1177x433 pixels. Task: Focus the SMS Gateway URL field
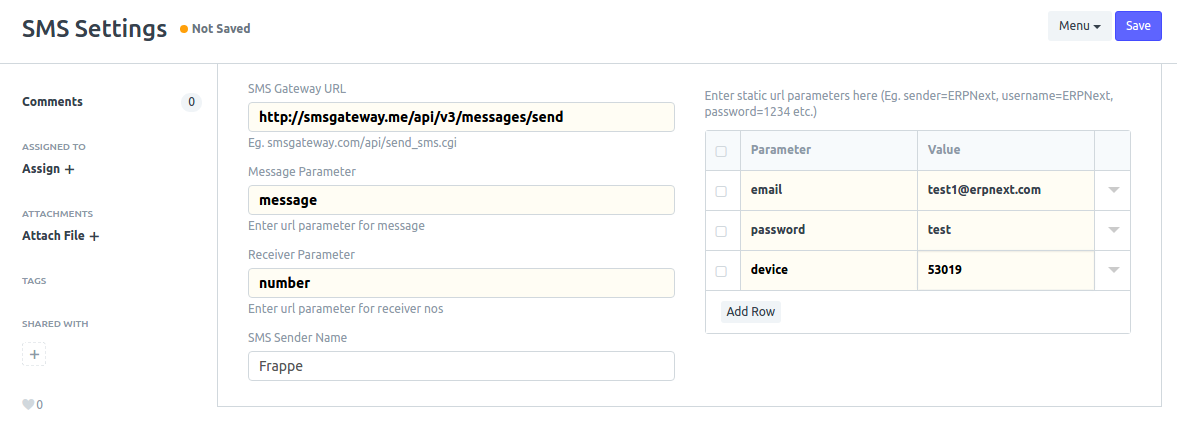click(461, 117)
